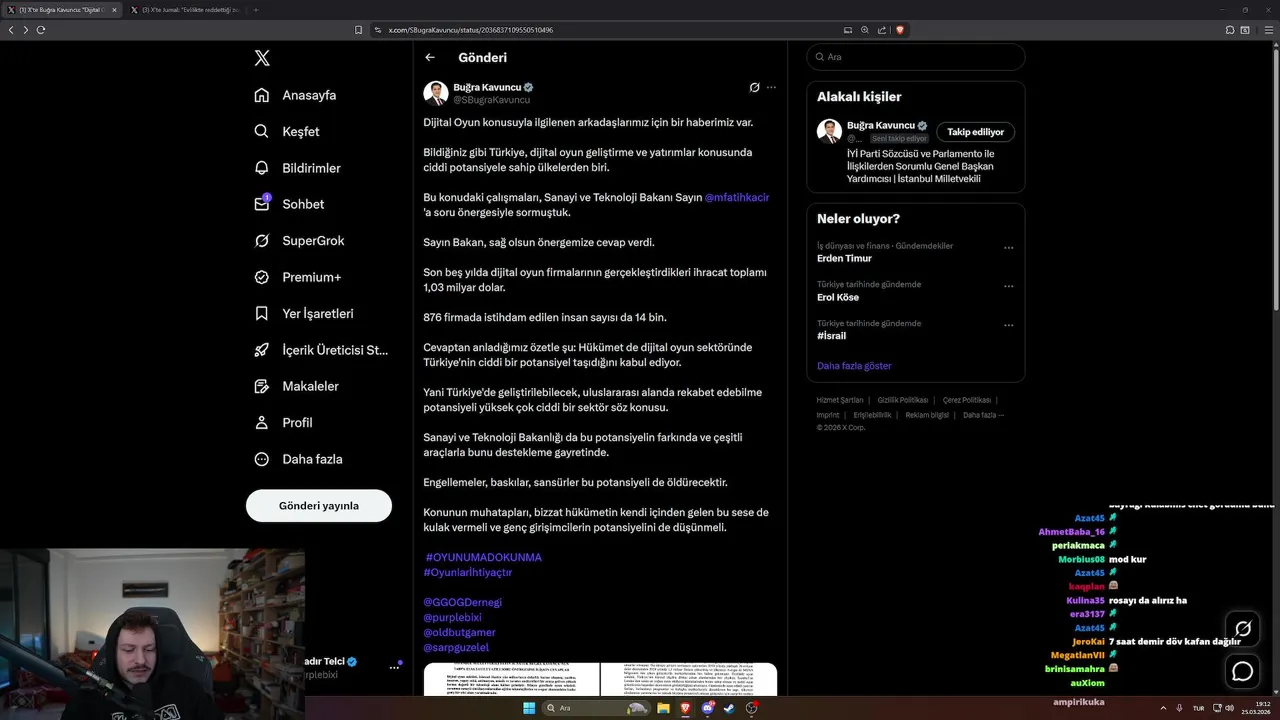Open browser hamburger menu
The image size is (1280, 720).
click(x=1269, y=30)
